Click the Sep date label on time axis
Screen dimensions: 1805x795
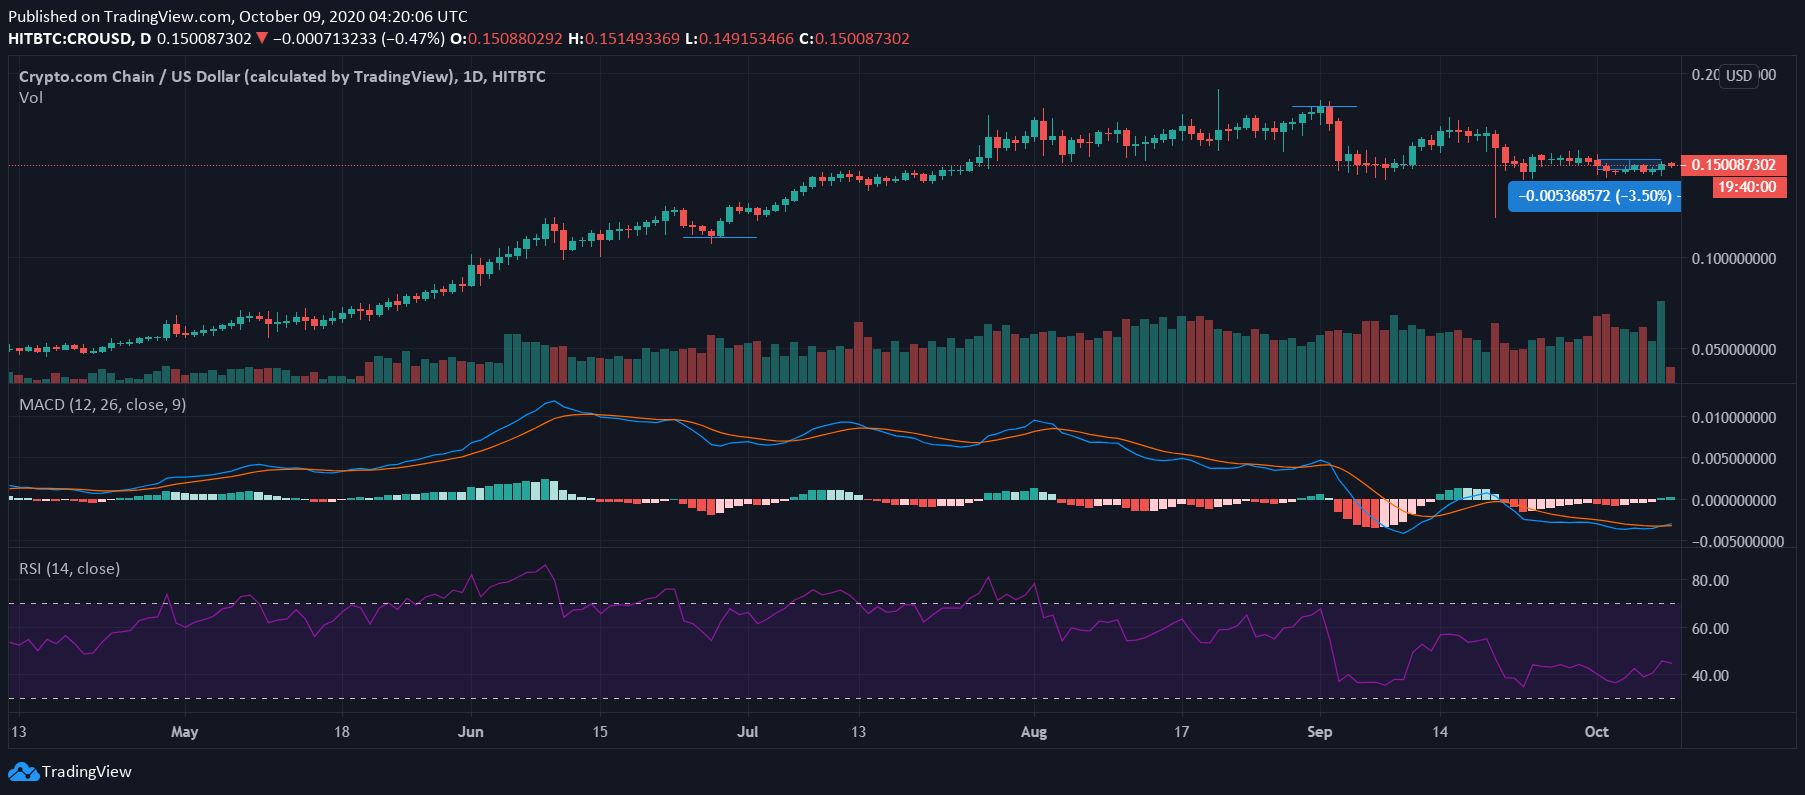1320,732
